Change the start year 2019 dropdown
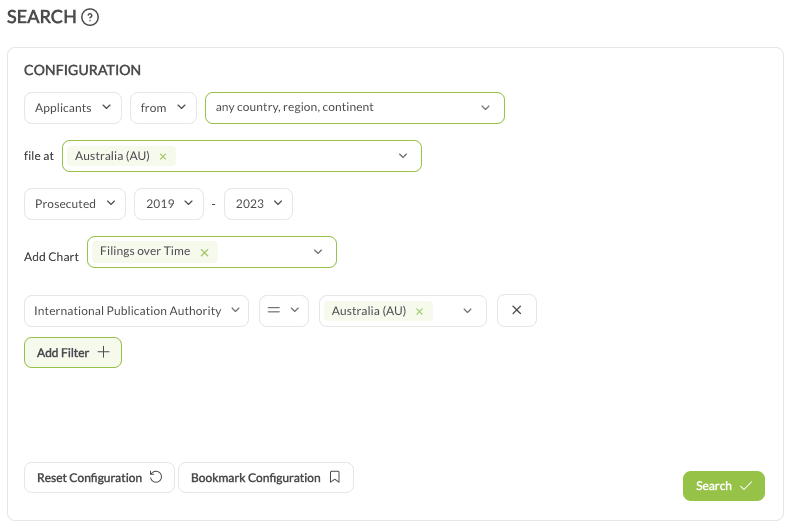The image size is (793, 528). (x=169, y=204)
